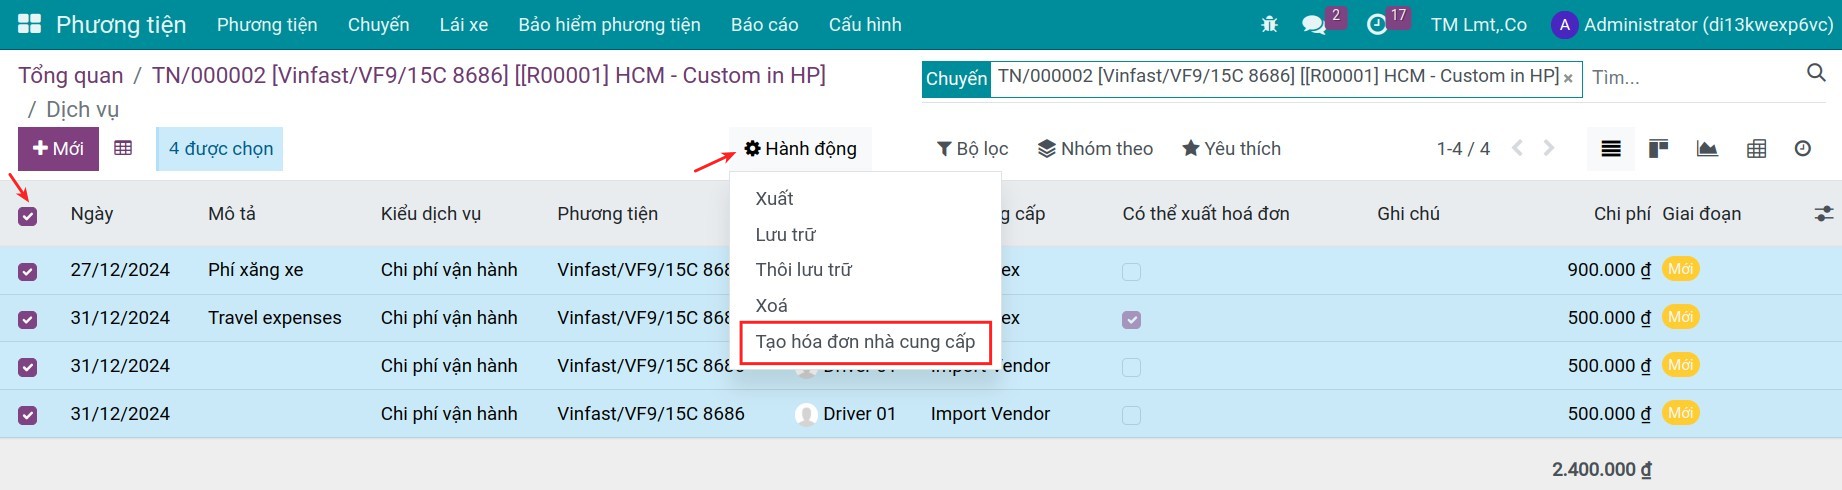Sort by the Ngày column header

92,214
